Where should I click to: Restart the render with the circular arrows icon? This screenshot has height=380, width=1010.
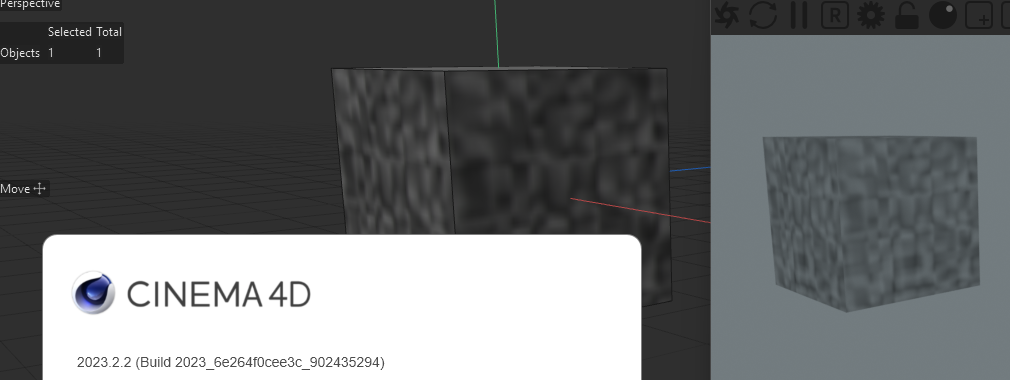(x=763, y=15)
